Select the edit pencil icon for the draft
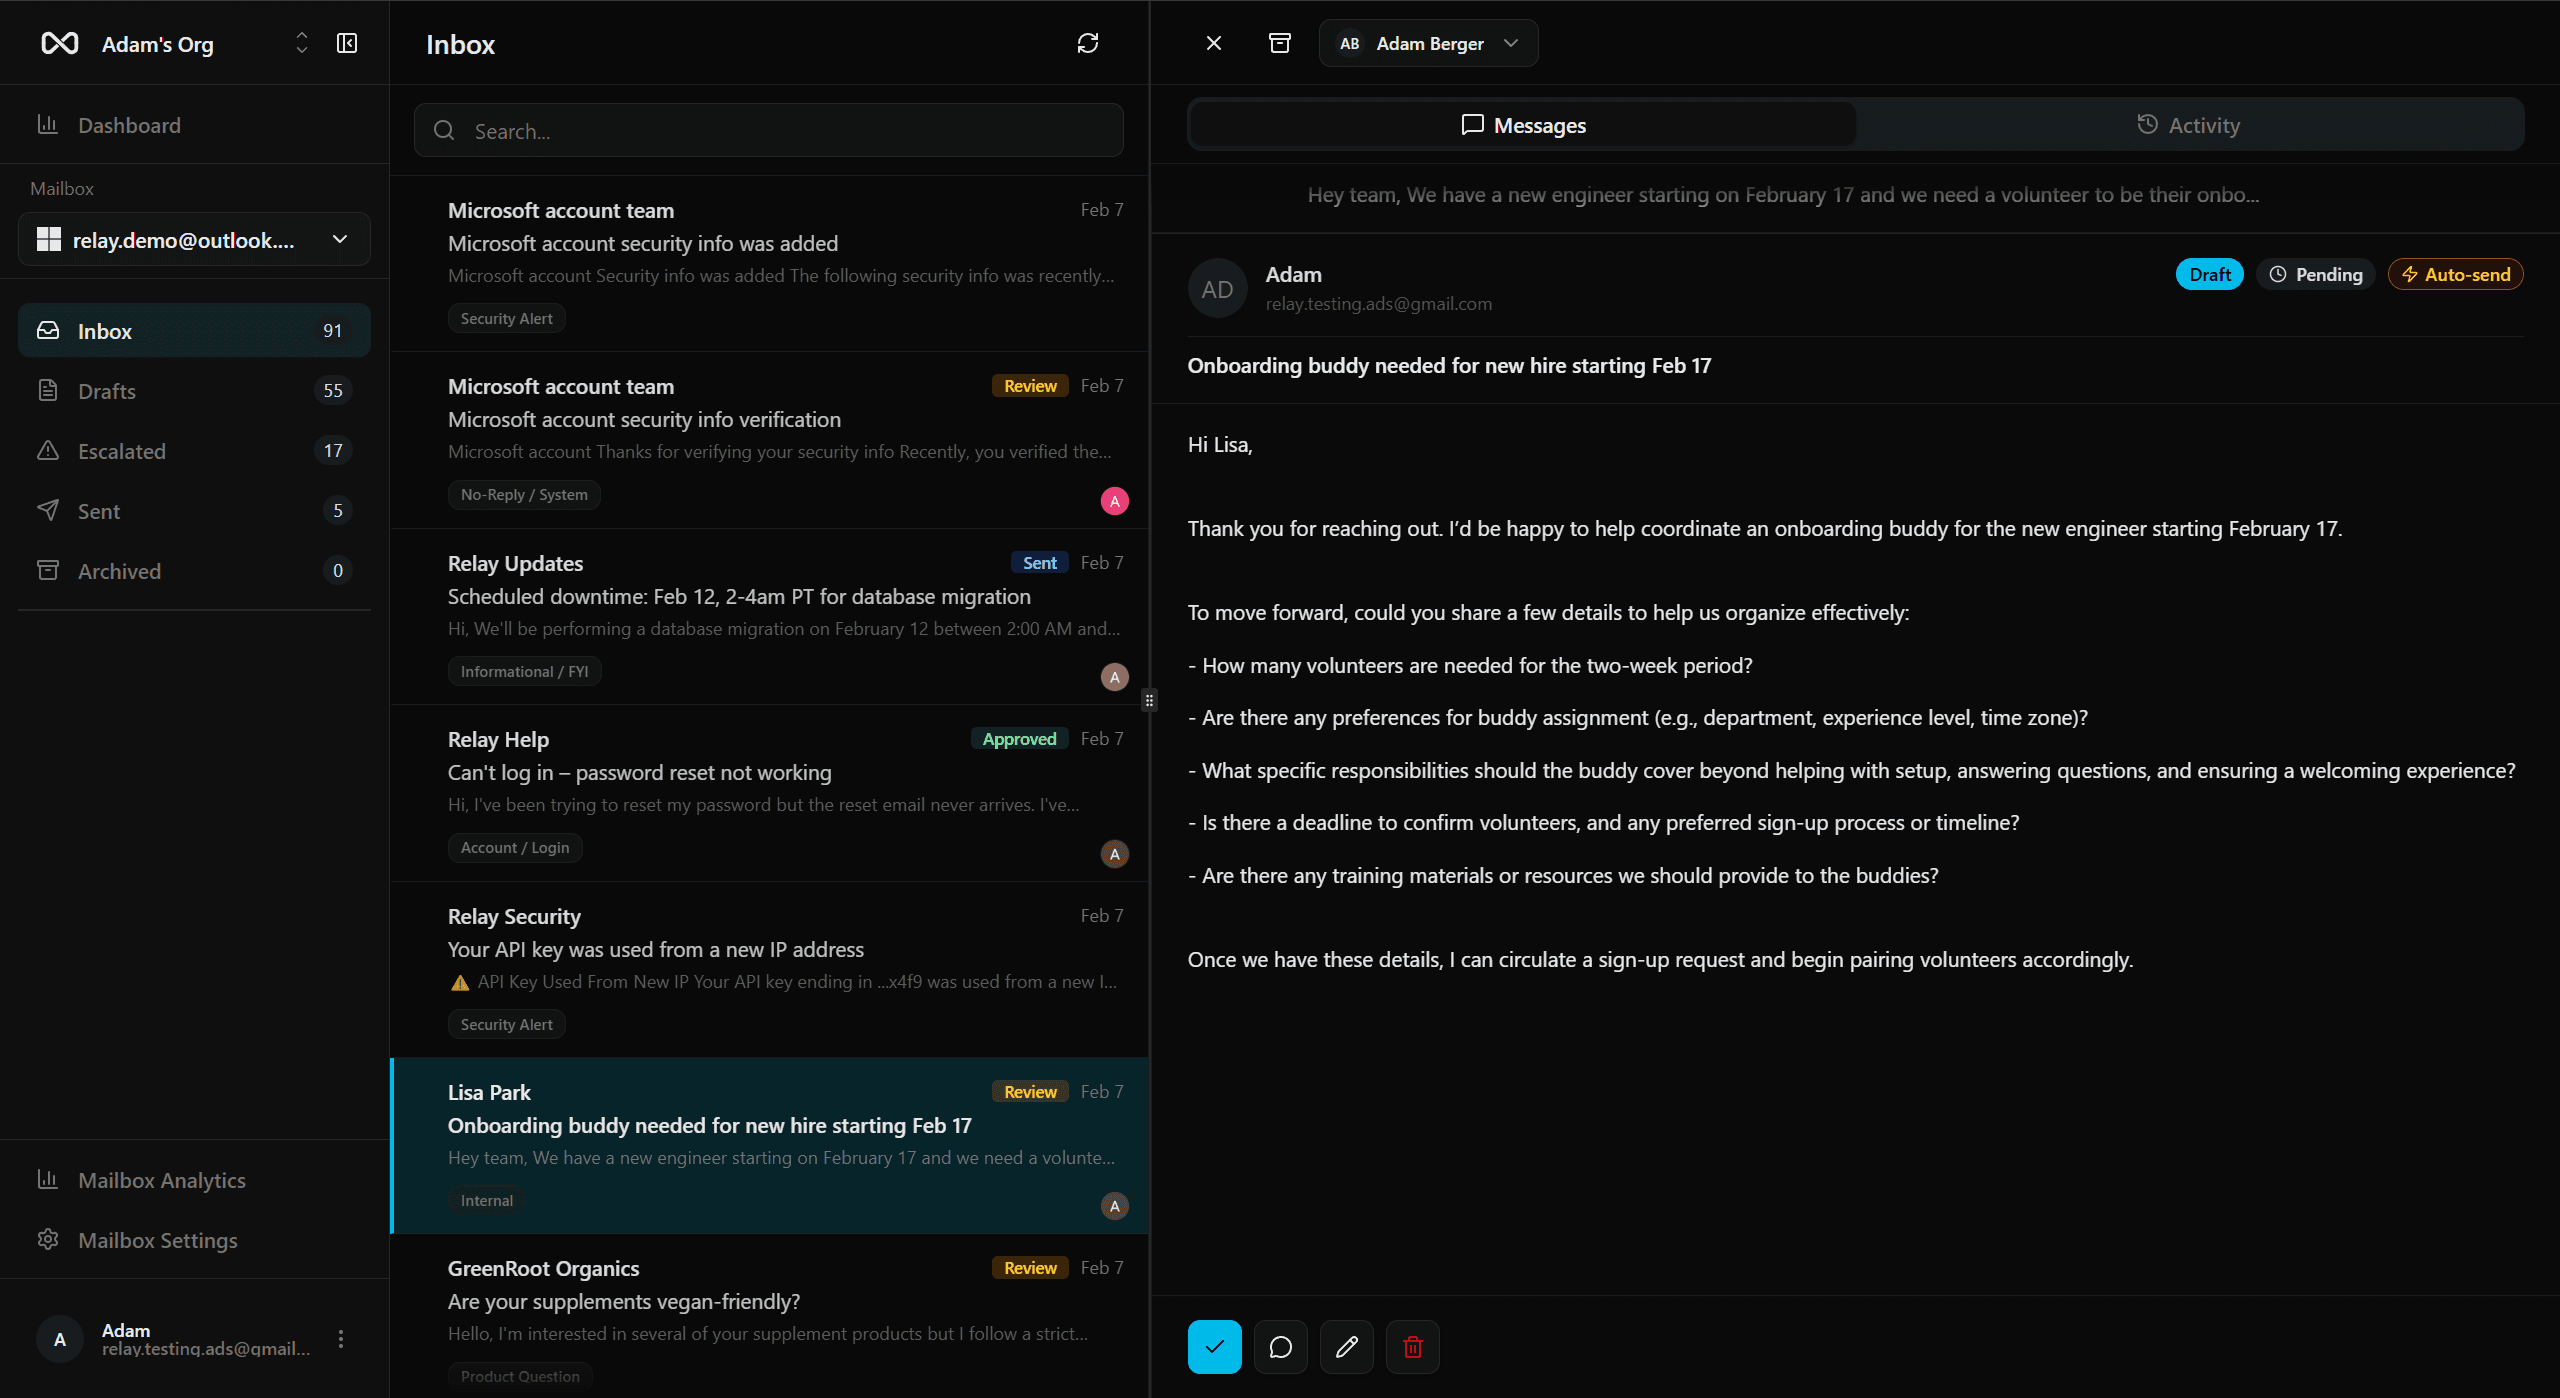2560x1398 pixels. (1346, 1346)
